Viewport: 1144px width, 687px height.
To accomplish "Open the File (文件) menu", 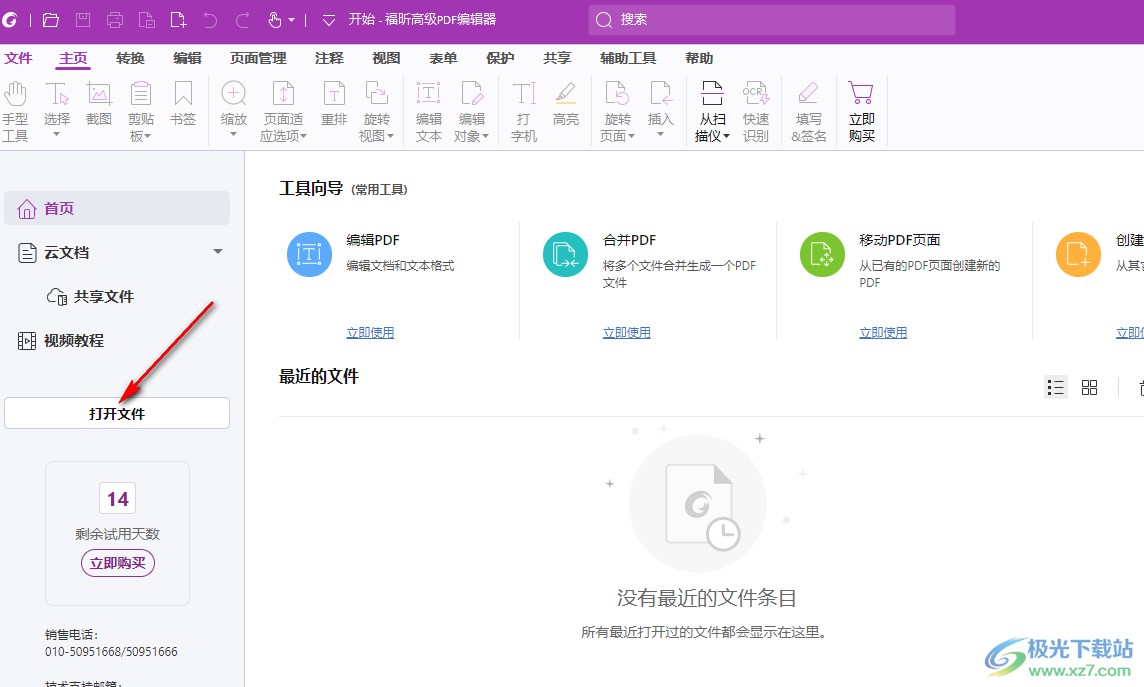I will point(18,58).
